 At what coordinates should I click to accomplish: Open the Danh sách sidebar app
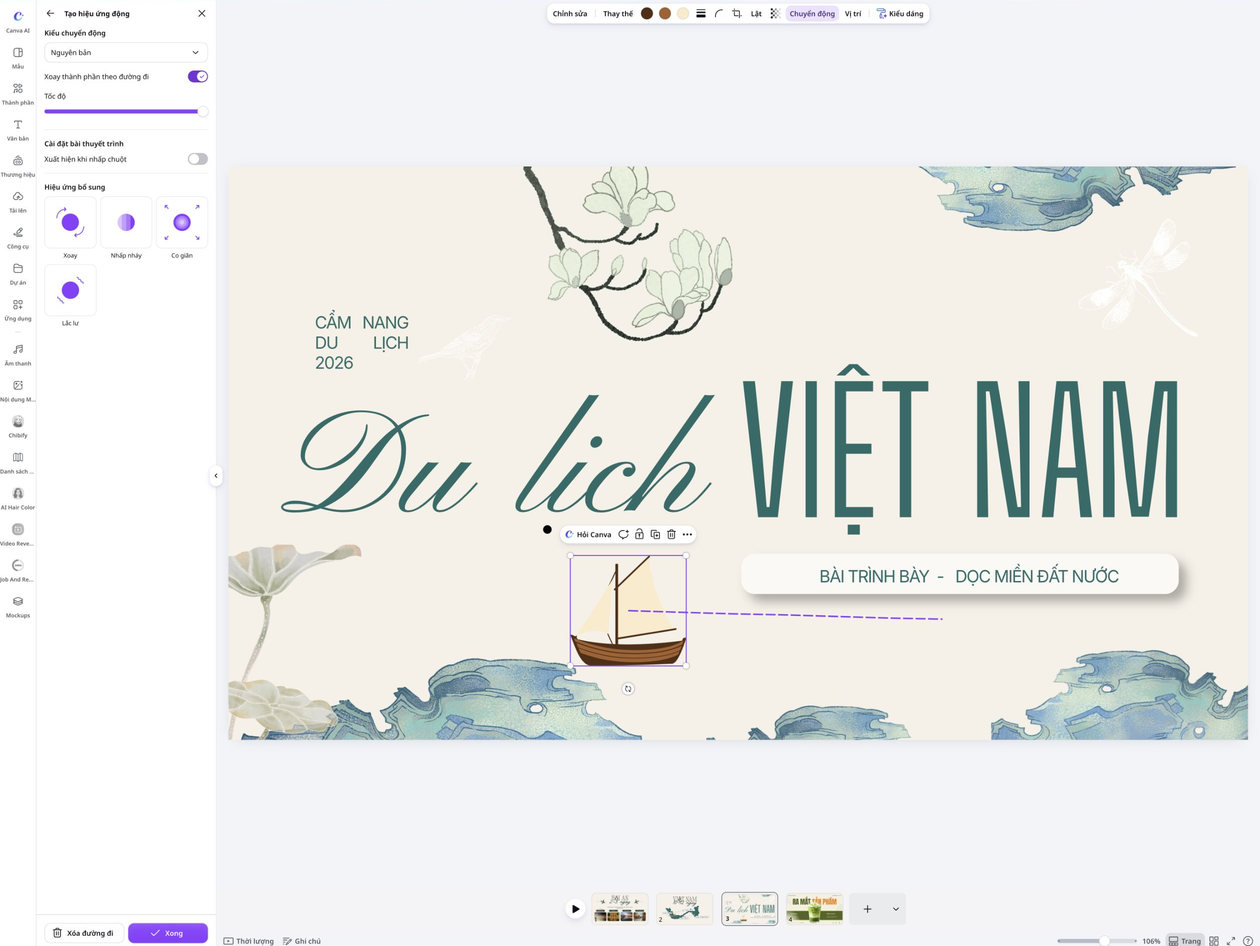tap(18, 462)
